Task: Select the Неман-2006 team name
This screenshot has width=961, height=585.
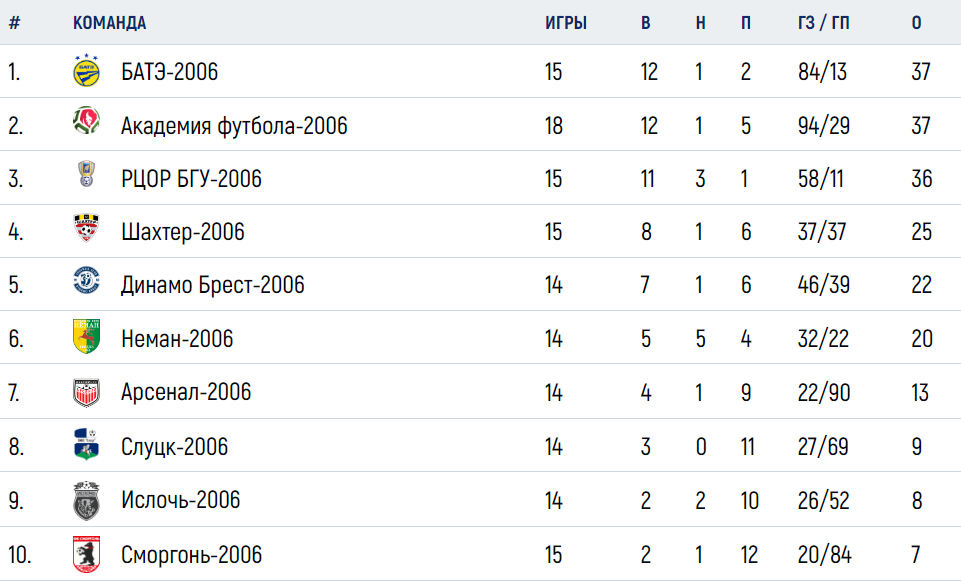Action: click(x=177, y=339)
